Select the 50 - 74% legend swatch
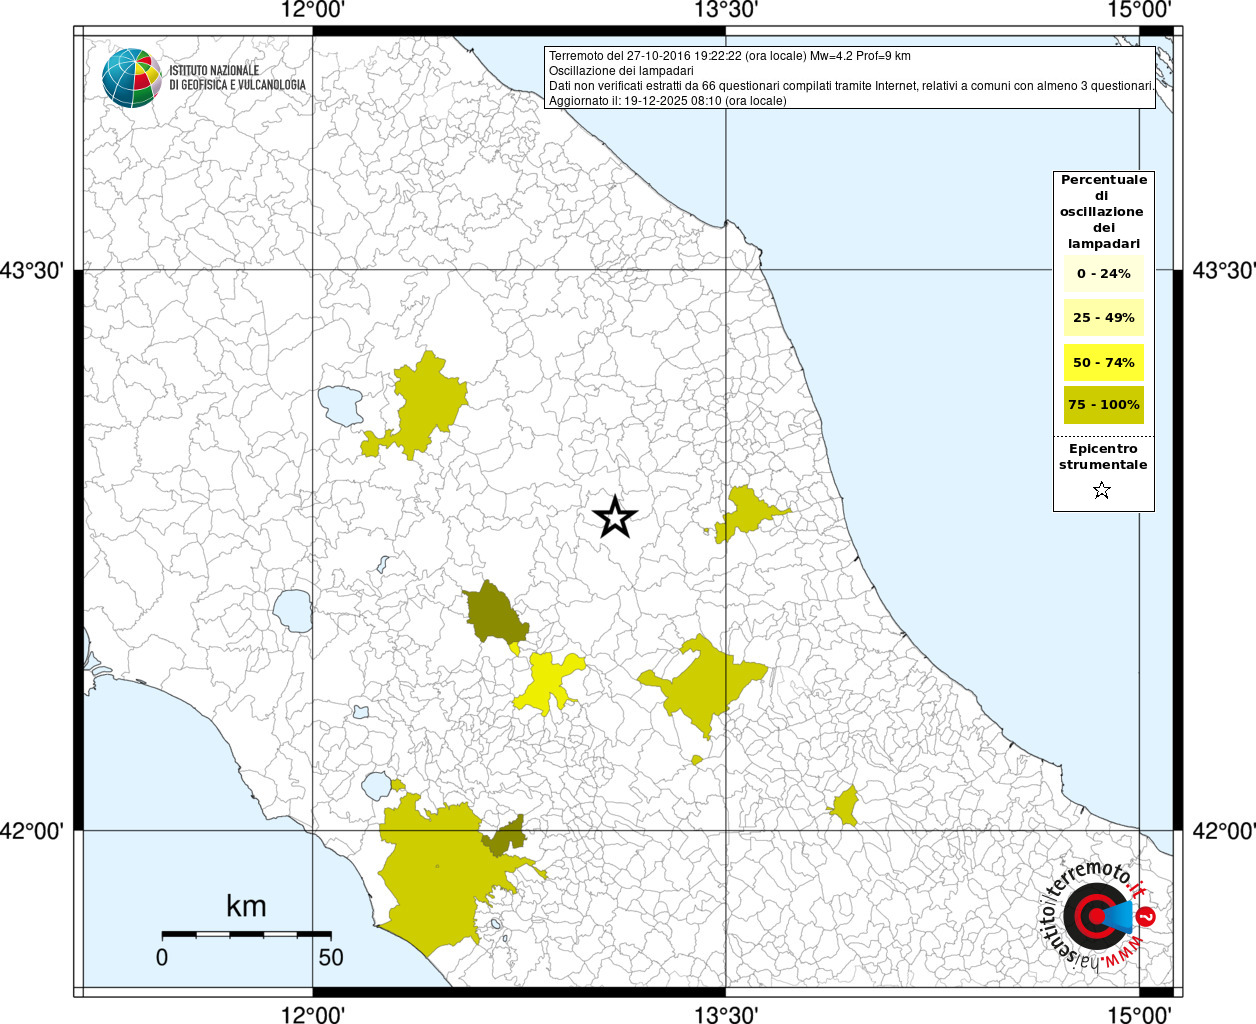 pos(1104,362)
